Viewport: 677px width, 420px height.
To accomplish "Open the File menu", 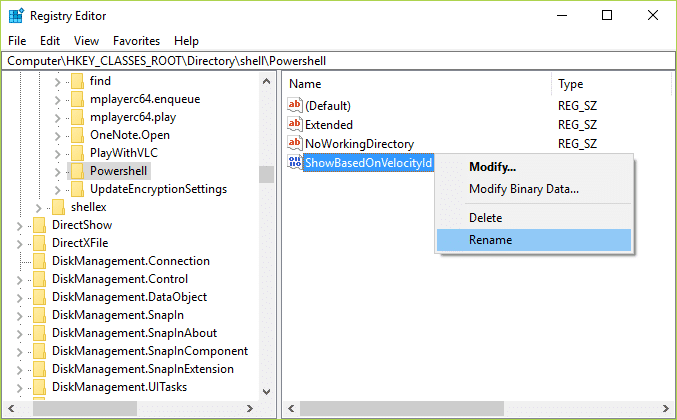I will 17,41.
